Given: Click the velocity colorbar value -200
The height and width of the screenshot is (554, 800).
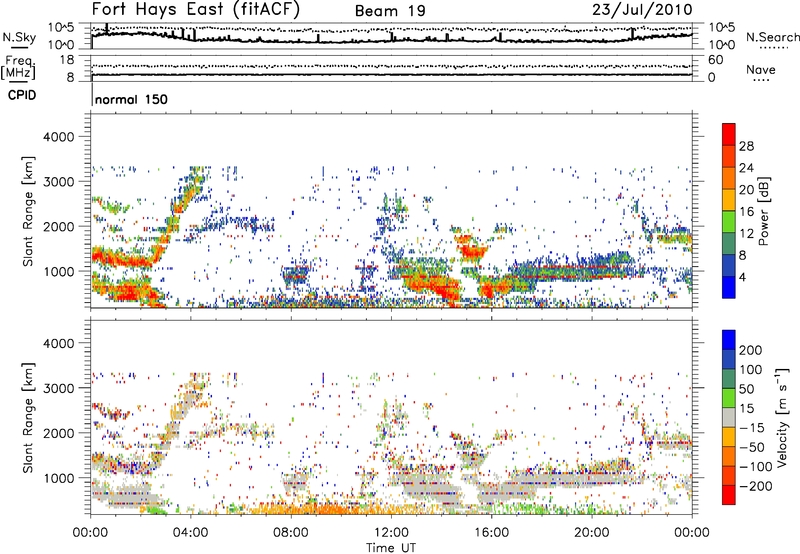Looking at the screenshot, I should (x=756, y=486).
